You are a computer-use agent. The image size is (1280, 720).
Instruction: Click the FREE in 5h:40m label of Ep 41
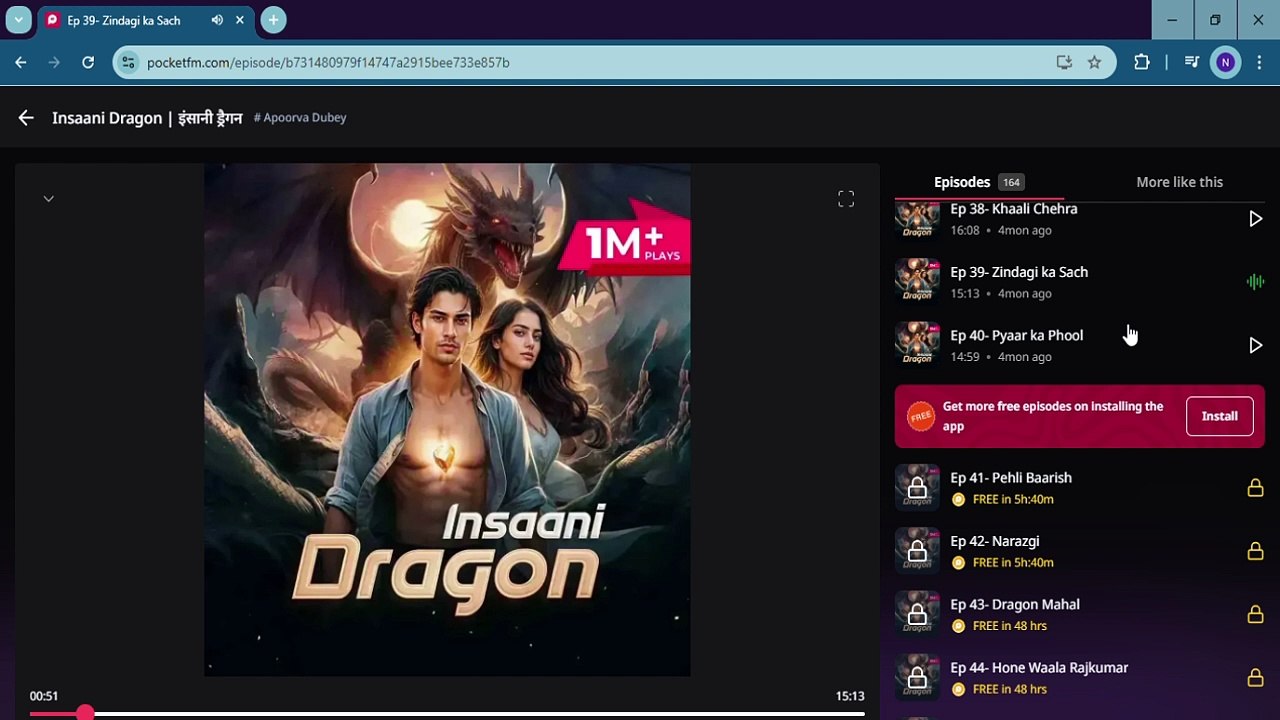click(x=1013, y=499)
